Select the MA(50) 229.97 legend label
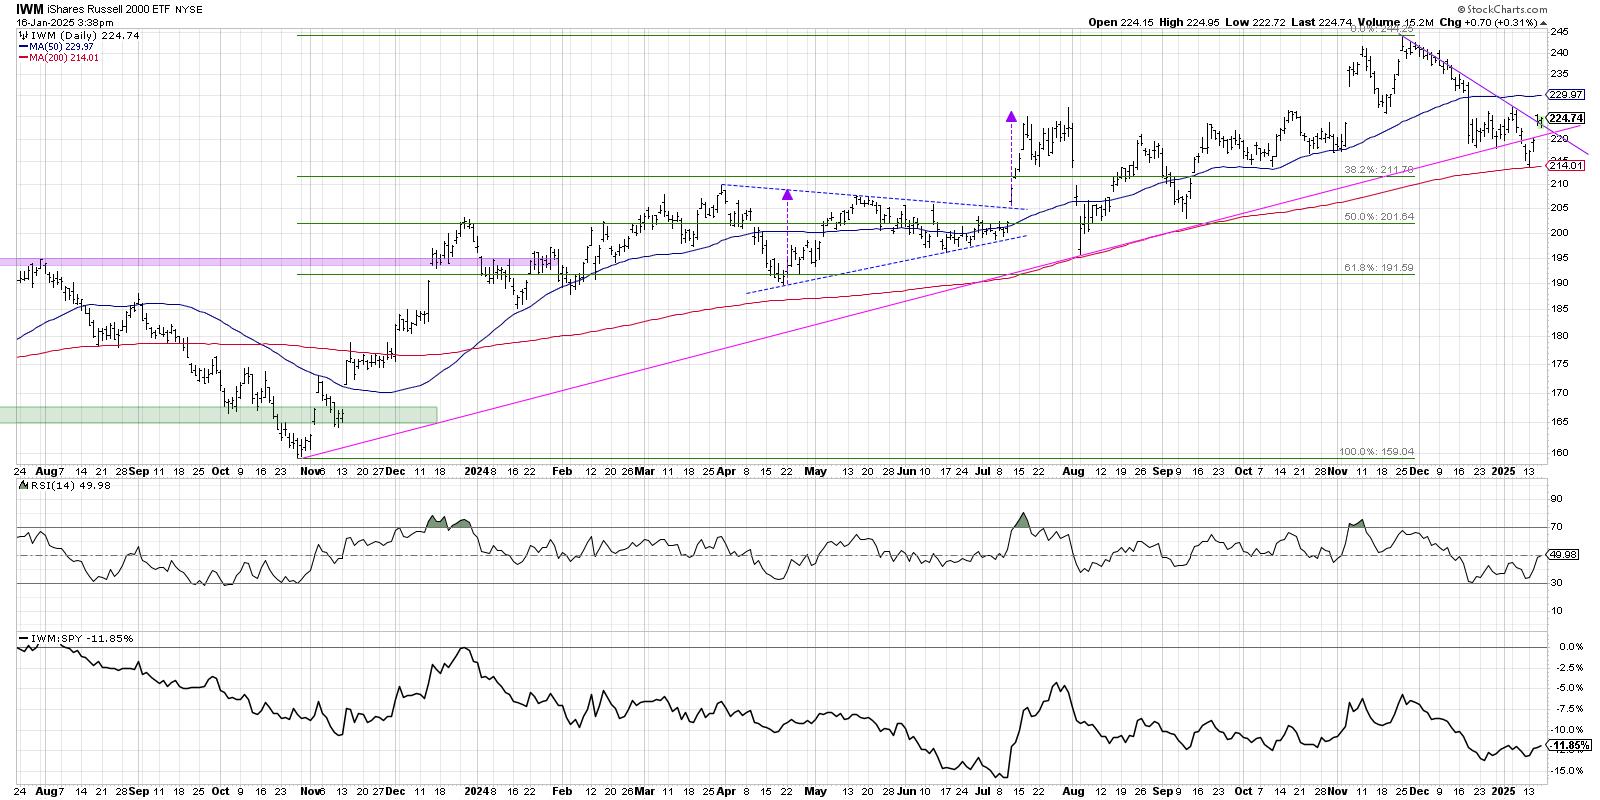Viewport: 1600px width, 800px height. tap(63, 47)
